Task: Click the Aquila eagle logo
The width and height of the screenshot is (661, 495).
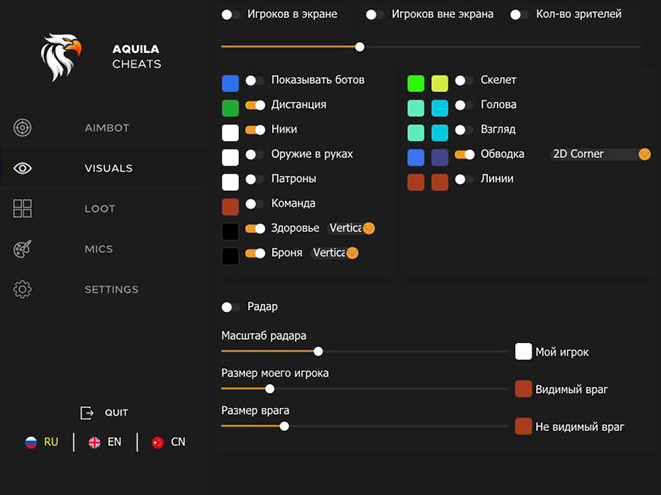Action: click(x=61, y=57)
